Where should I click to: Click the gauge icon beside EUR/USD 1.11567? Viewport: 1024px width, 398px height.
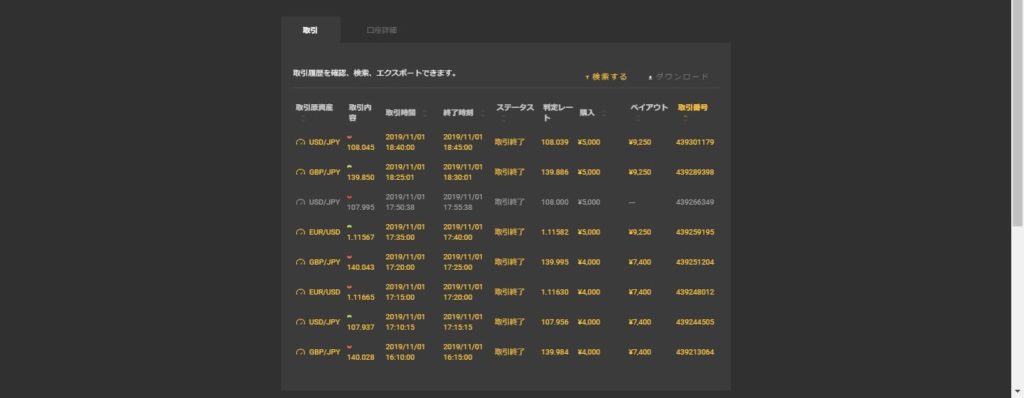[300, 233]
